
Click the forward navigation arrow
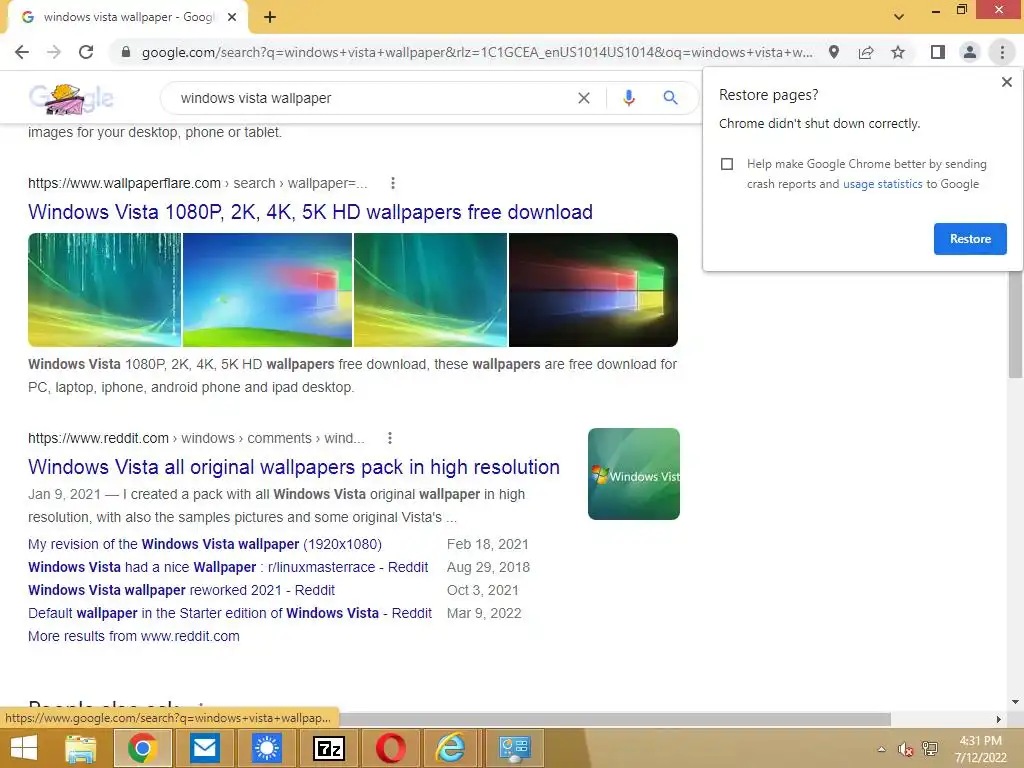tap(54, 52)
